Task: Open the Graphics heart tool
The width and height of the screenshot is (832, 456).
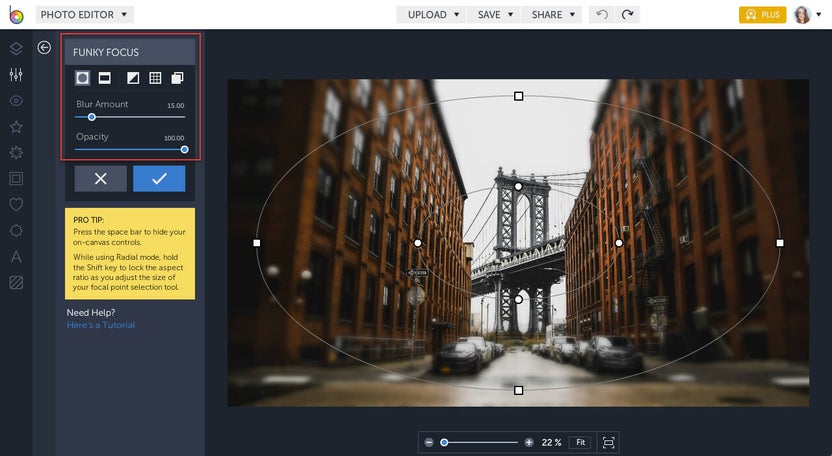Action: tap(16, 204)
